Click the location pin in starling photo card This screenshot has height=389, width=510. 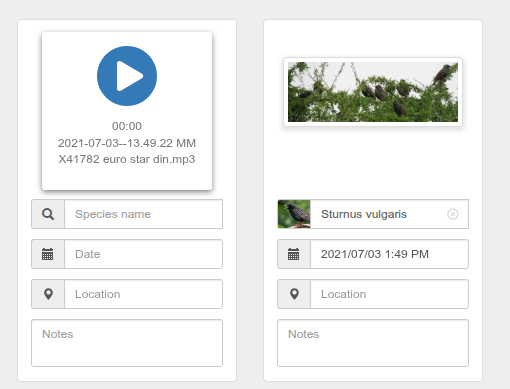coord(294,294)
